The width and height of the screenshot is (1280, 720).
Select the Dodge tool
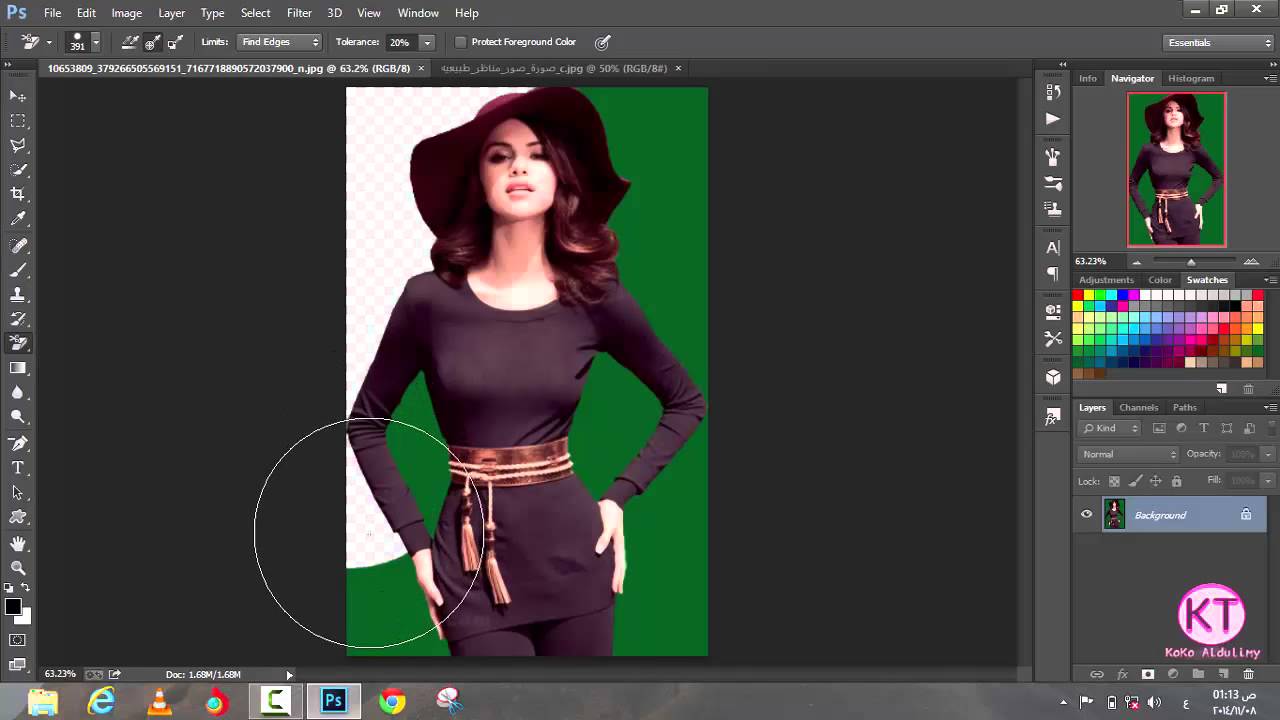click(18, 417)
